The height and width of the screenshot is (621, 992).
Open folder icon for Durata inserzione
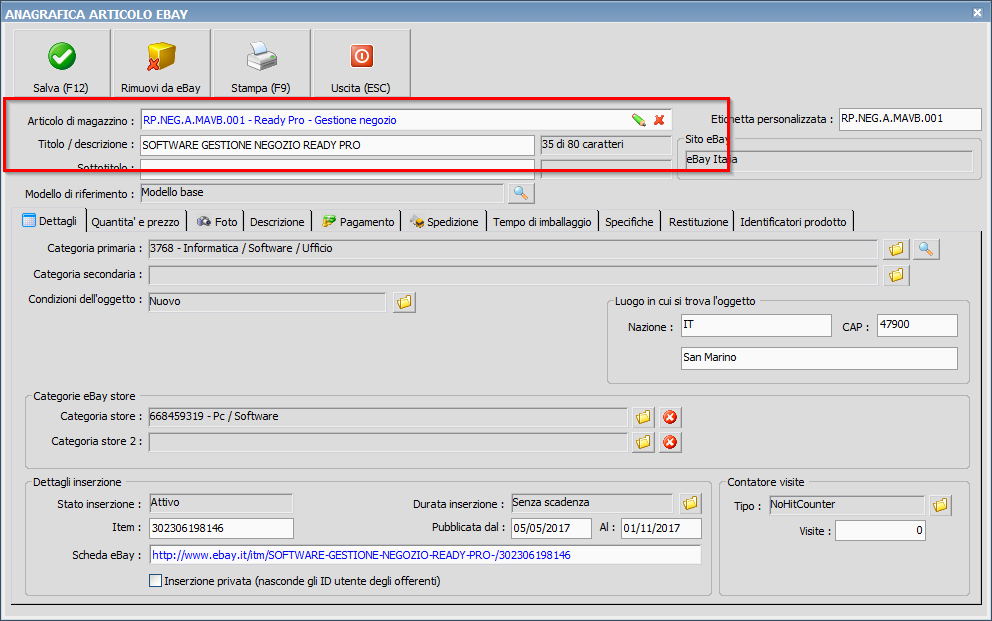(x=690, y=503)
